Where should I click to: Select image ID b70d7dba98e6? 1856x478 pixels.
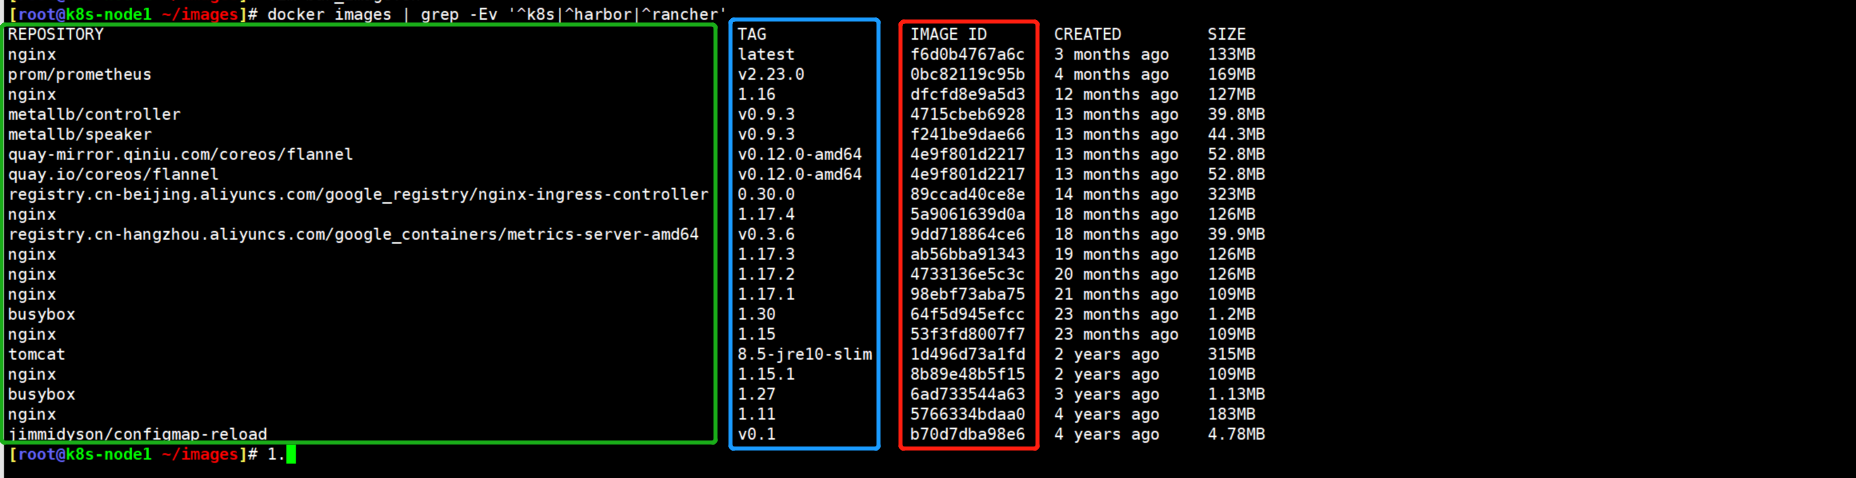click(x=967, y=434)
